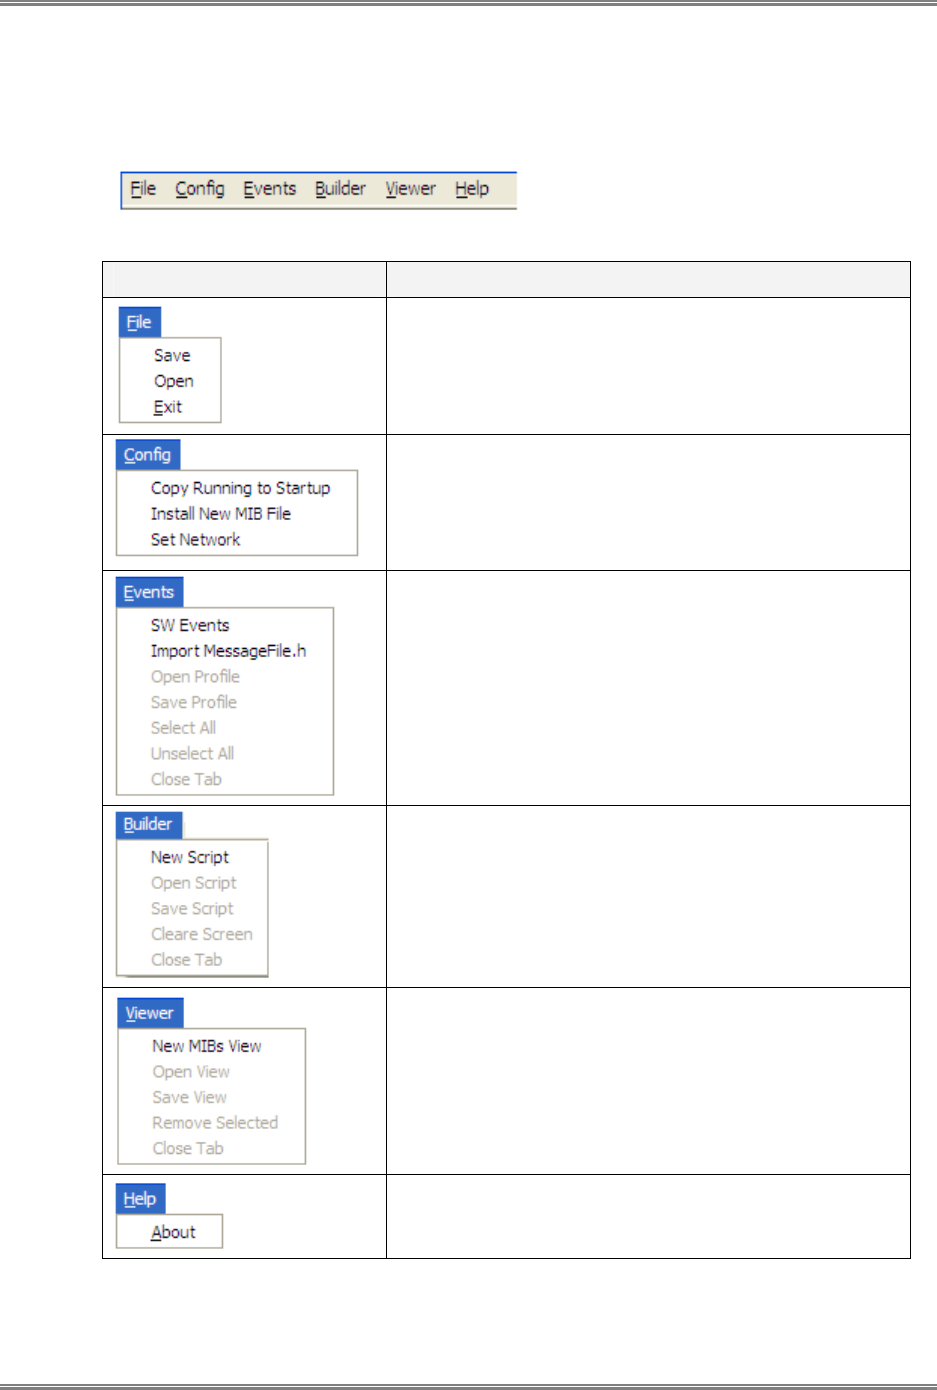Choose Open in the File menu
The image size is (937, 1390).
(x=173, y=382)
